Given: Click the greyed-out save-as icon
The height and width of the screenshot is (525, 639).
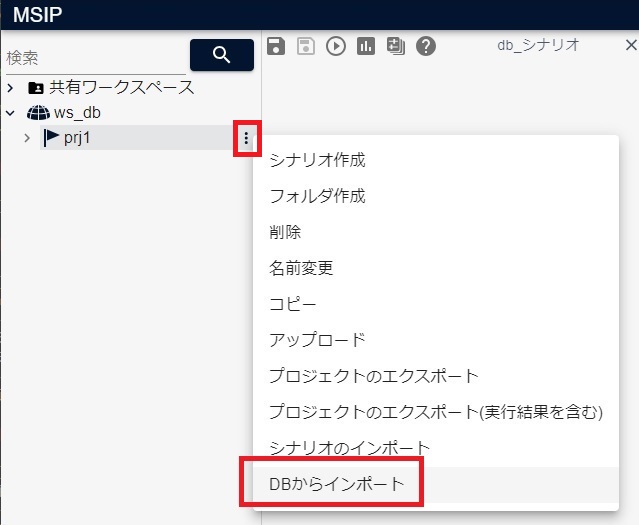Looking at the screenshot, I should (306, 46).
